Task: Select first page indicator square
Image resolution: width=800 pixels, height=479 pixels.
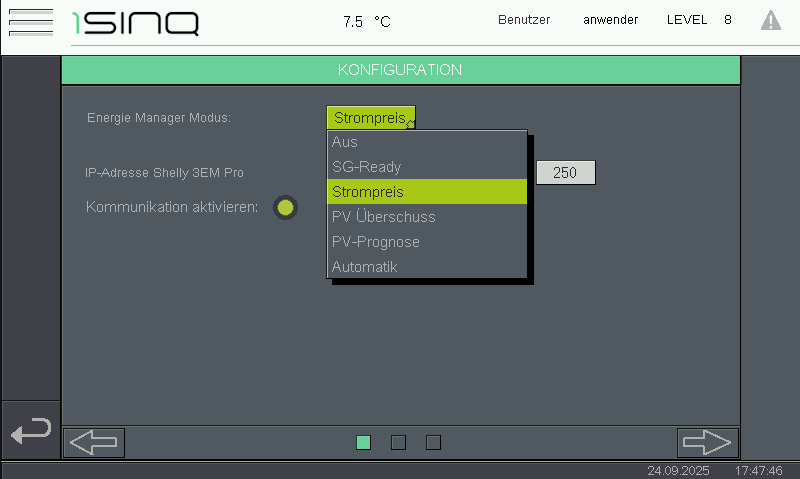Action: (363, 442)
